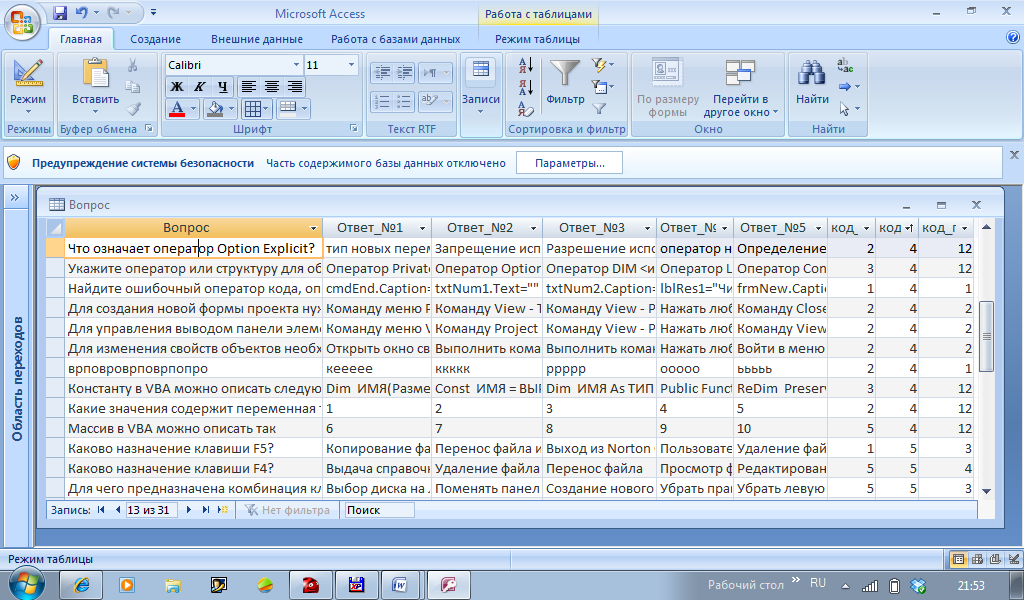Click the Фильтр funnel button

565,83
